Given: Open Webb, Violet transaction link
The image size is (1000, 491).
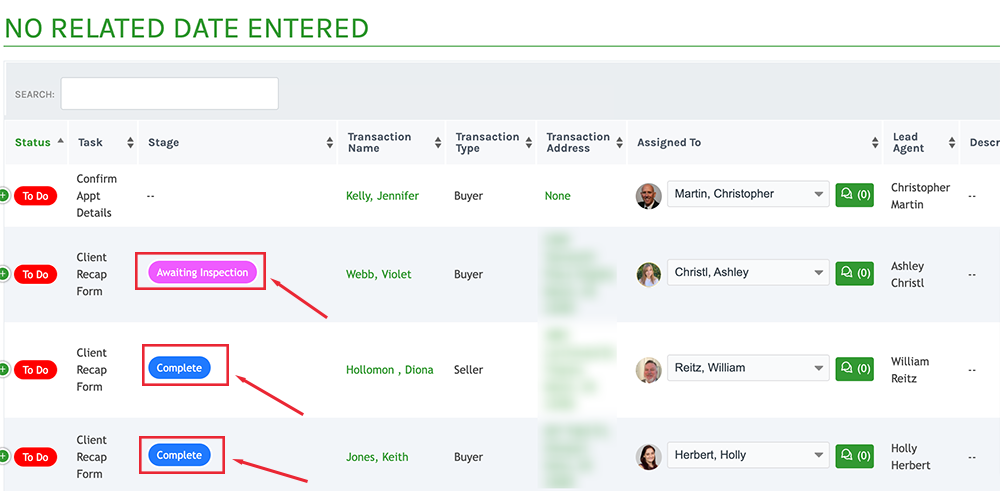Looking at the screenshot, I should [x=379, y=274].
